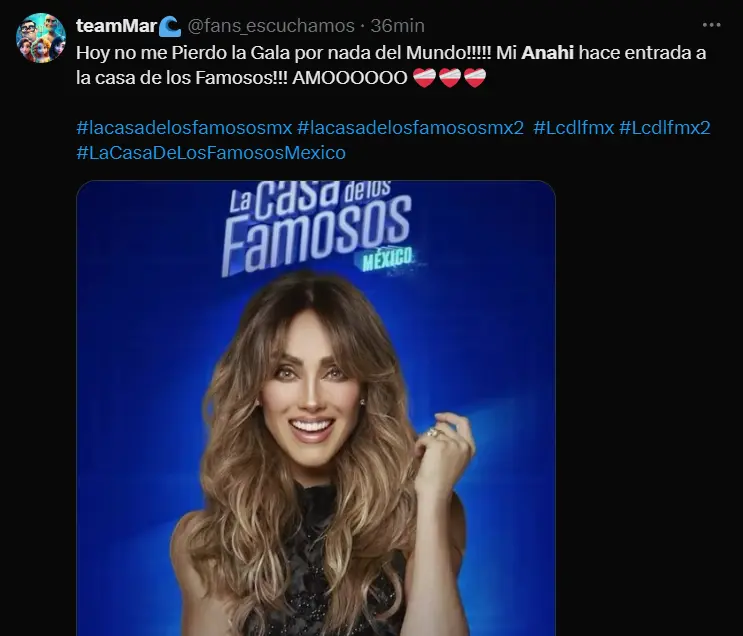Click the word AMOOOOOO in the tweet
The image size is (743, 636).
[350, 78]
